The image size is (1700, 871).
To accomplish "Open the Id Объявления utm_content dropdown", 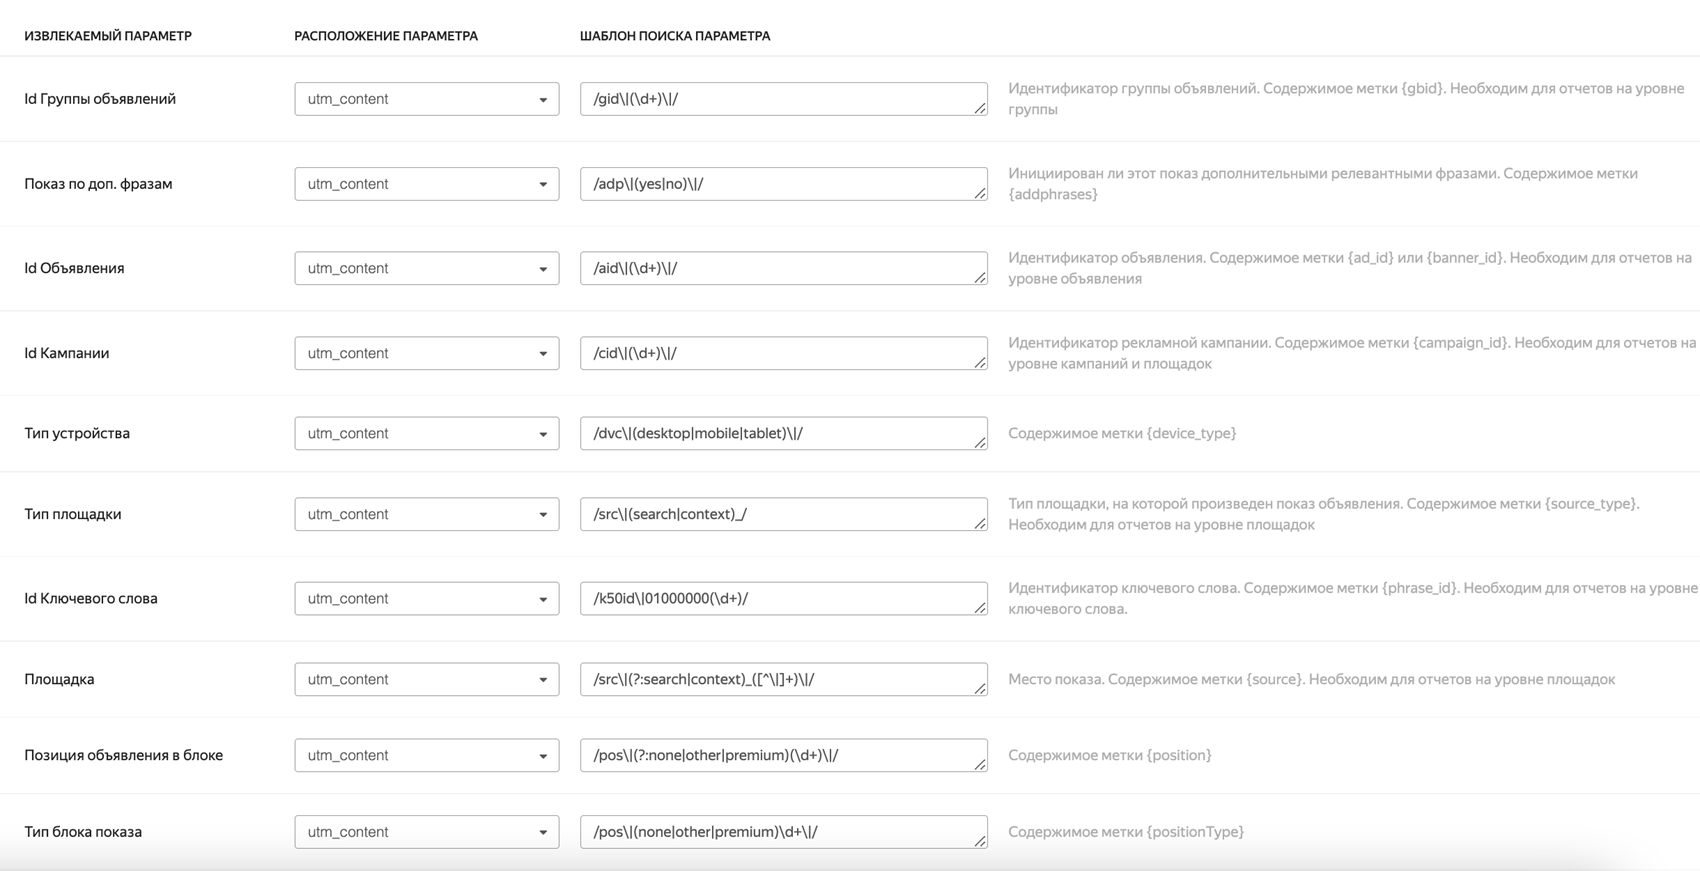I will 427,268.
